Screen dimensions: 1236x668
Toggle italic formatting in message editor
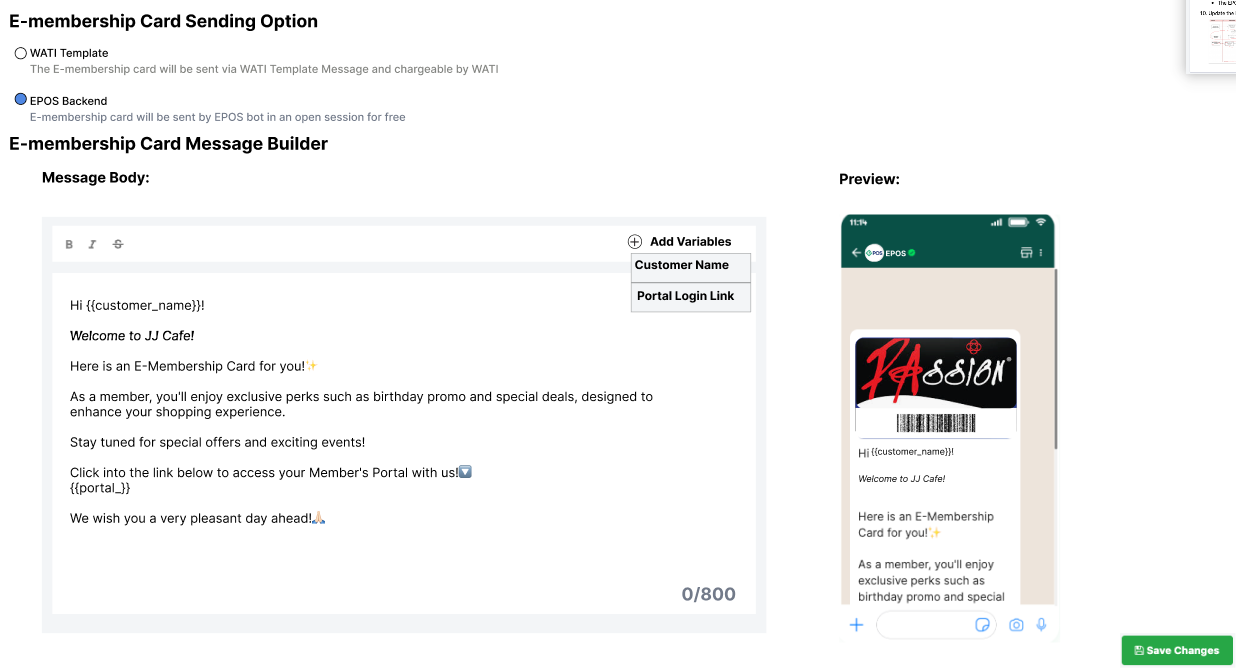[92, 244]
